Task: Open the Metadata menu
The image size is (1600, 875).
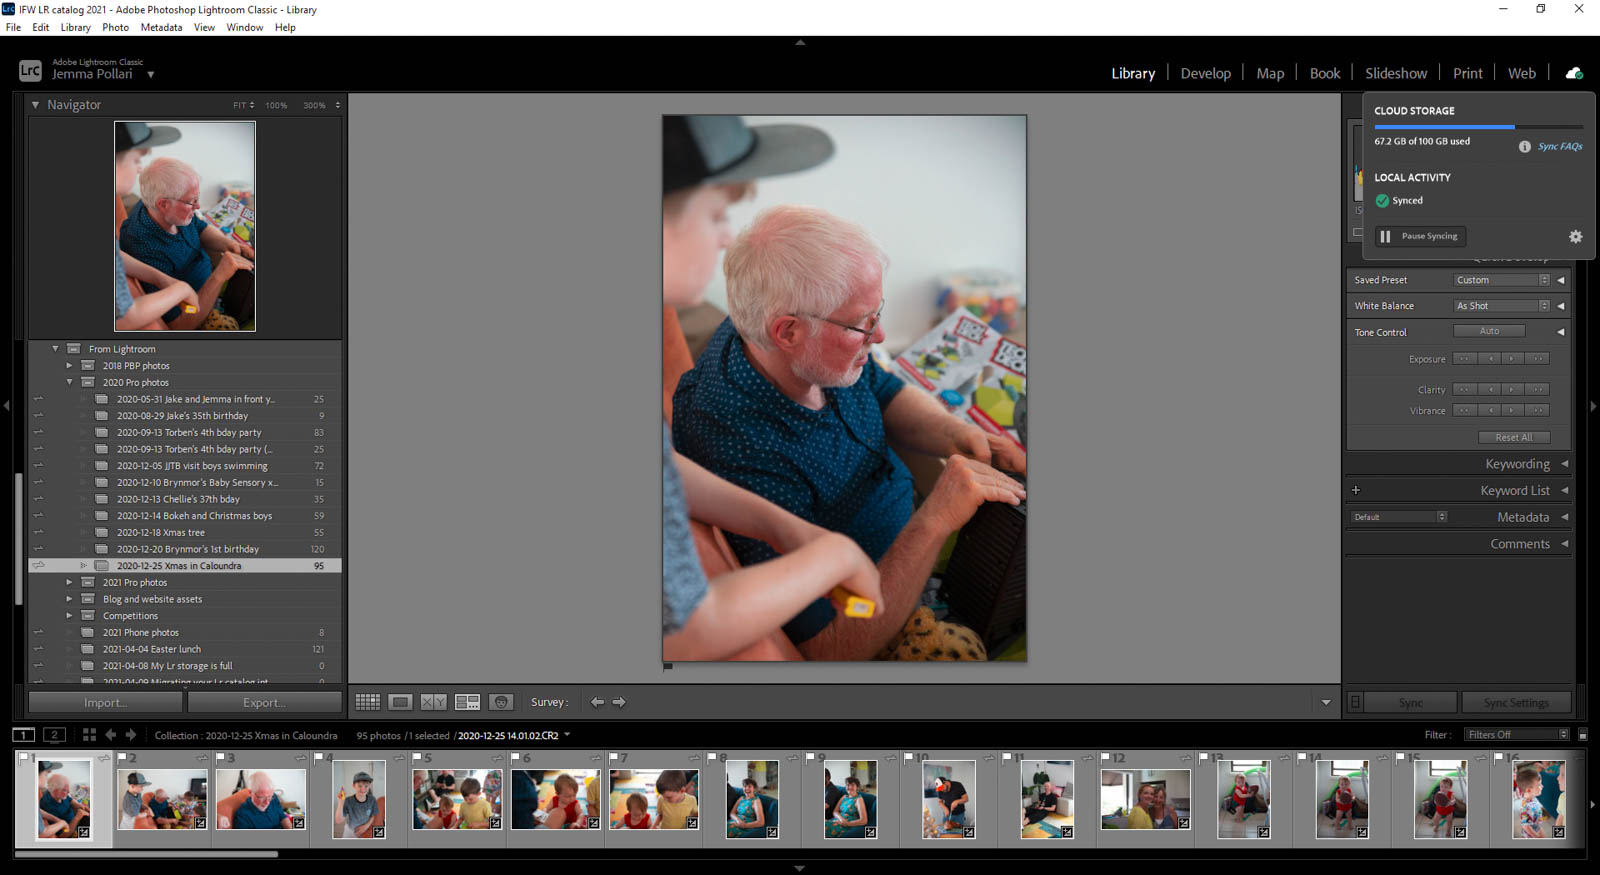Action: 160,27
